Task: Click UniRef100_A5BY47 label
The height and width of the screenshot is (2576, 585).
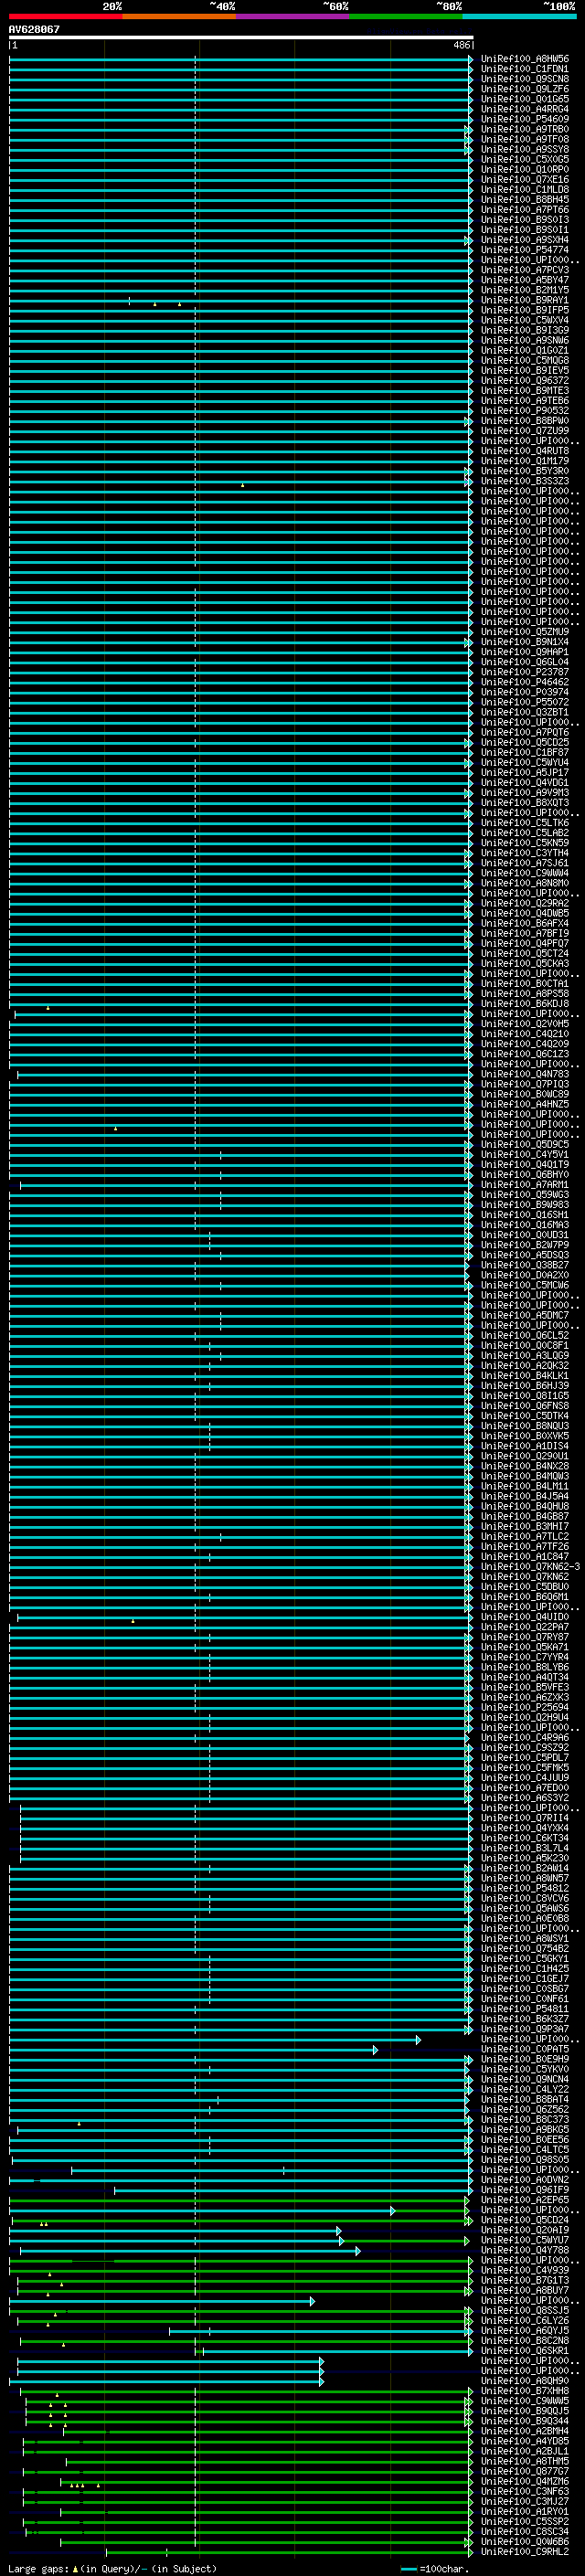Action: (x=525, y=280)
